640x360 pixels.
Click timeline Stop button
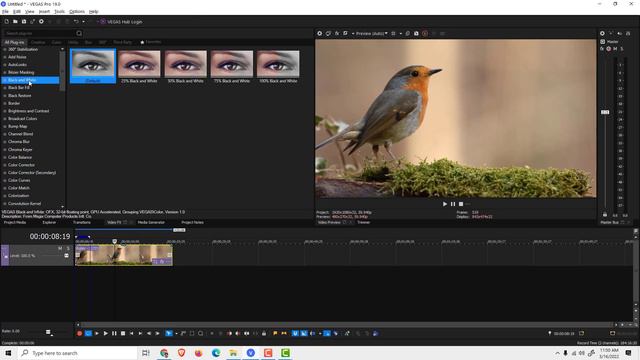click(123, 333)
